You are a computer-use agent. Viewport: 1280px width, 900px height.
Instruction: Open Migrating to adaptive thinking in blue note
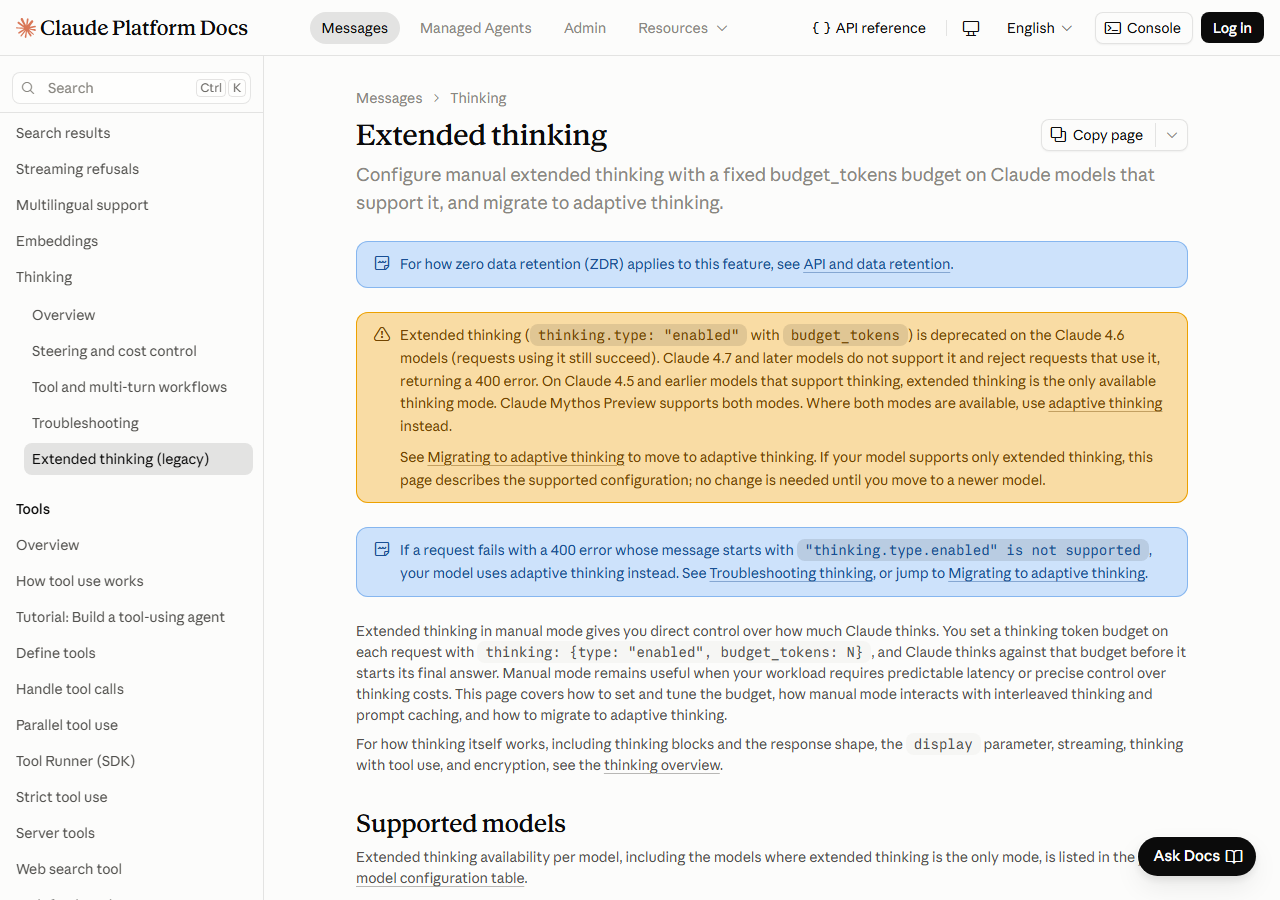[1047, 573]
